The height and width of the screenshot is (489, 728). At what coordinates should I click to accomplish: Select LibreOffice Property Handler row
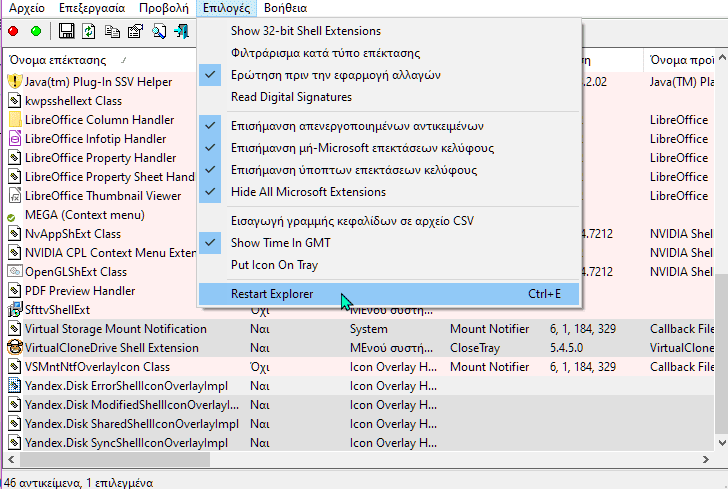click(x=100, y=158)
